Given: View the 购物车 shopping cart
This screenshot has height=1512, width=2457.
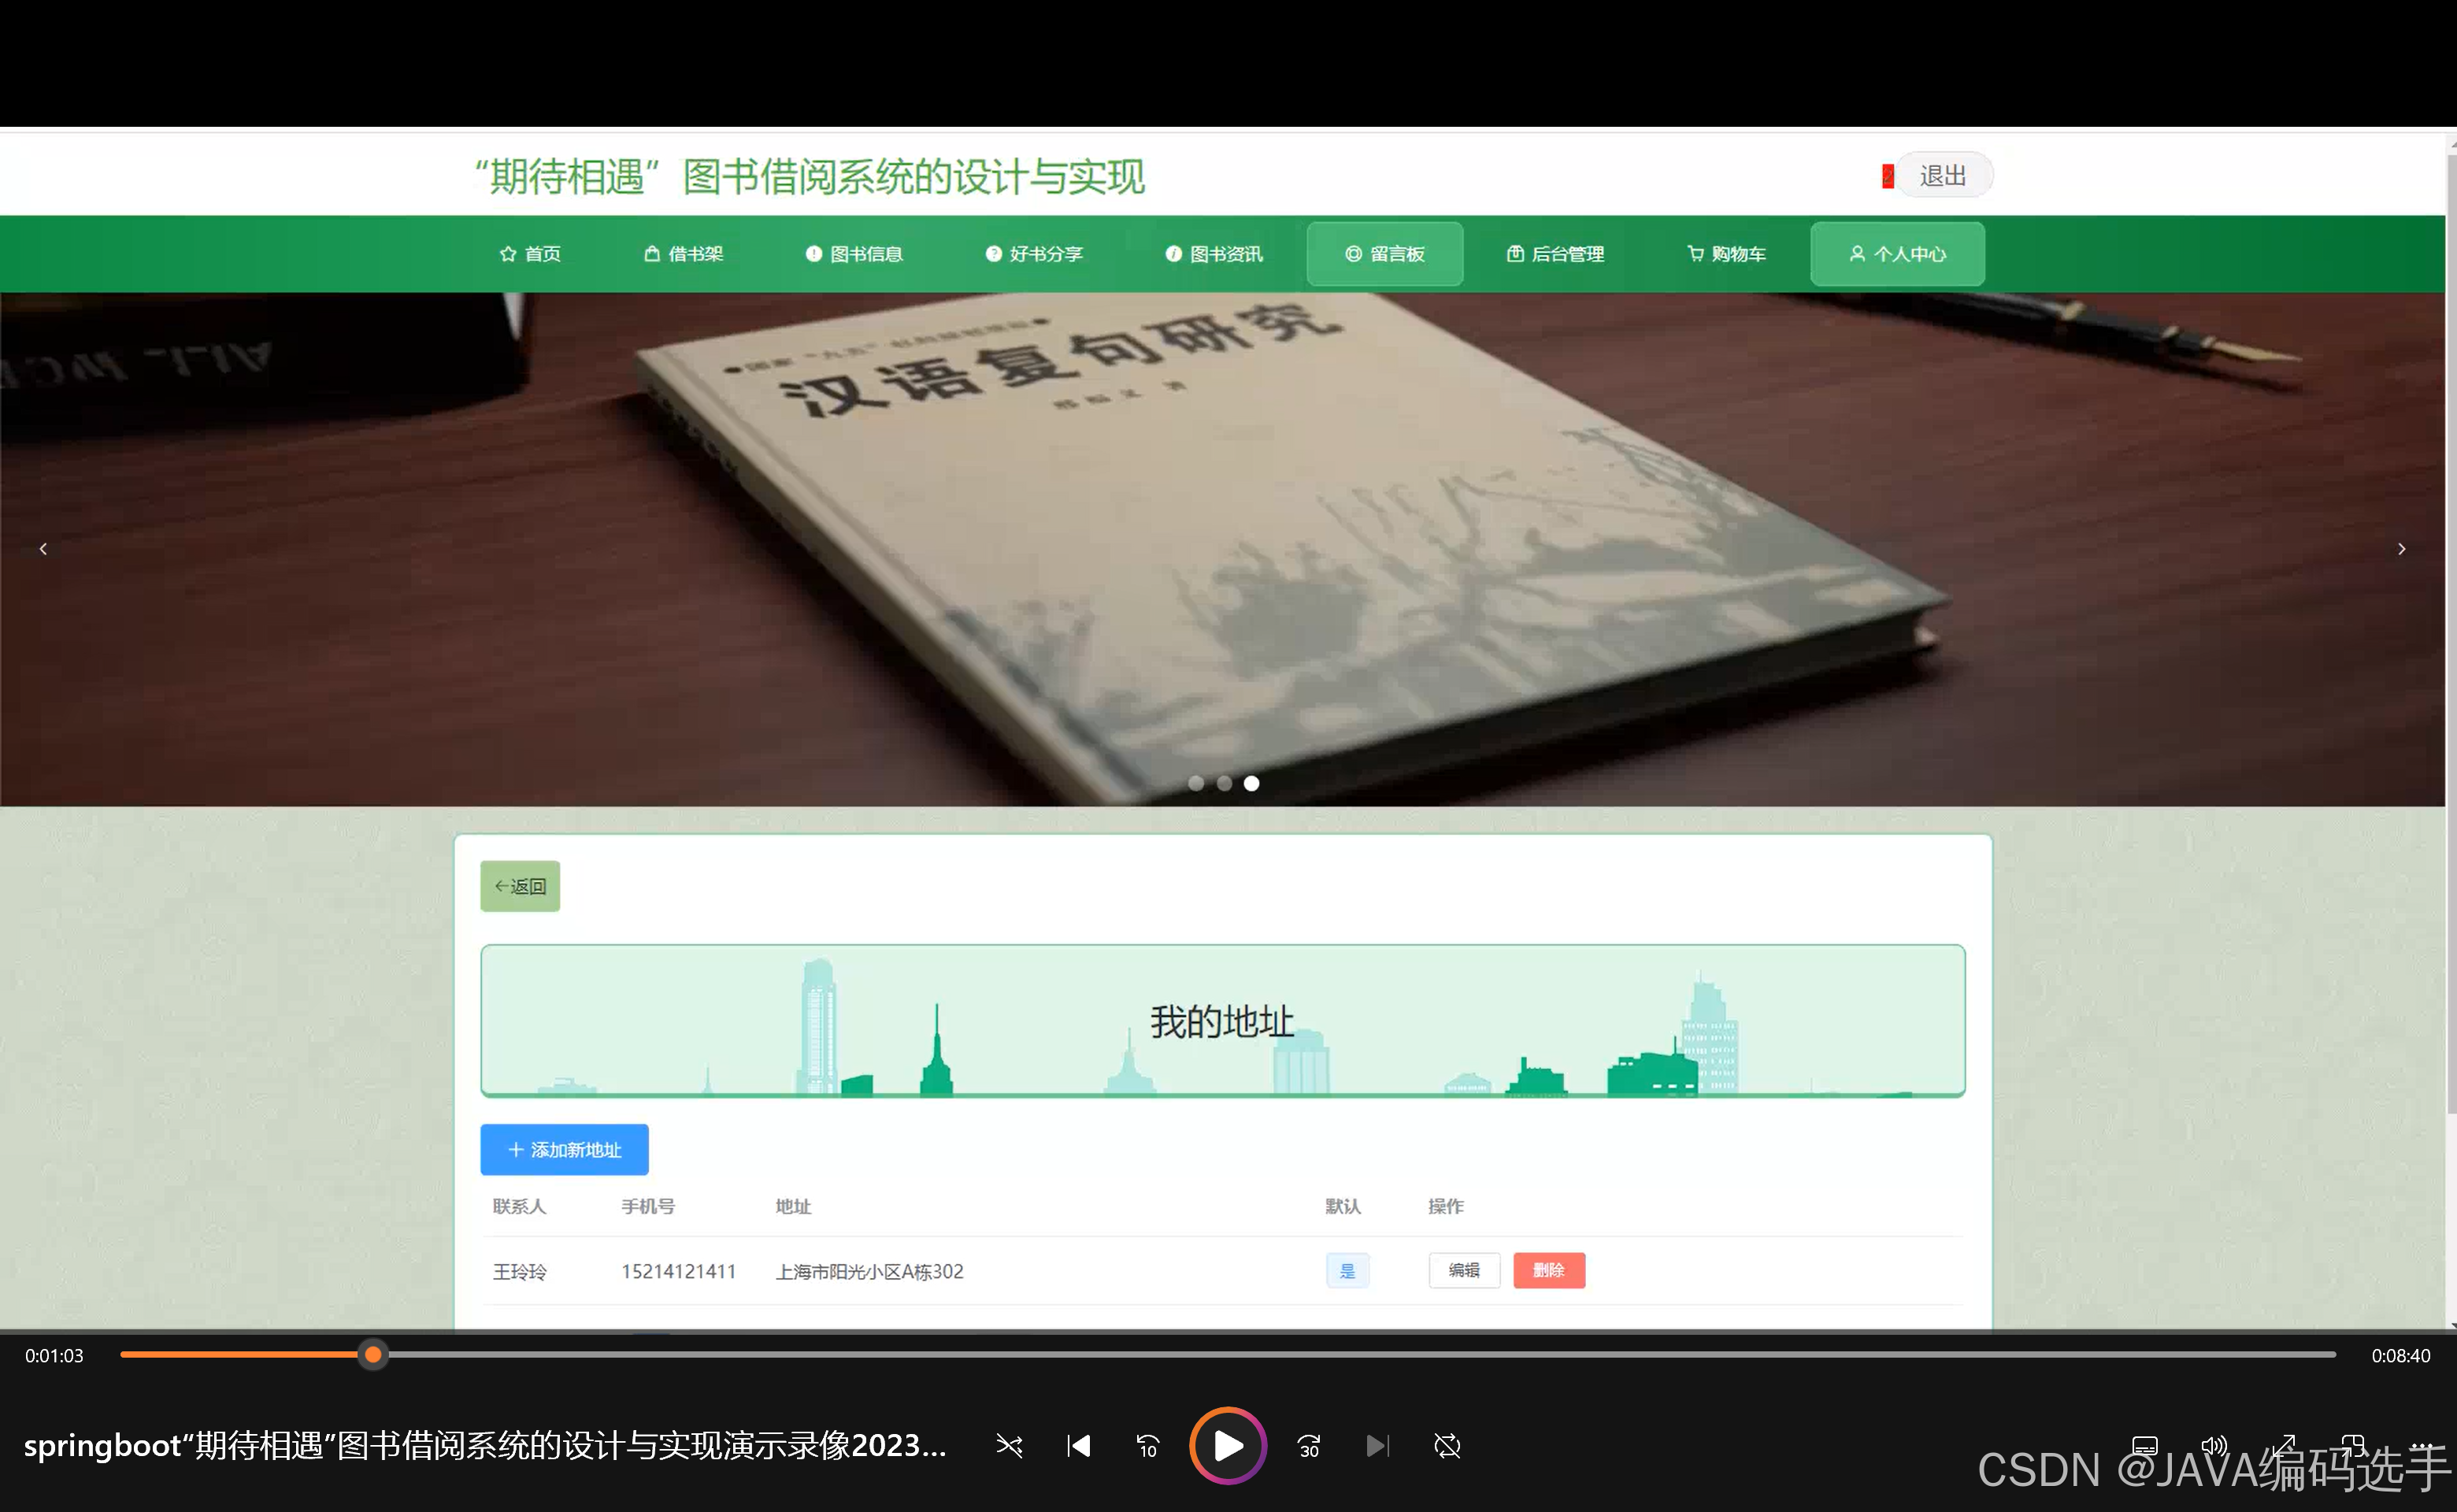Looking at the screenshot, I should (x=1726, y=254).
